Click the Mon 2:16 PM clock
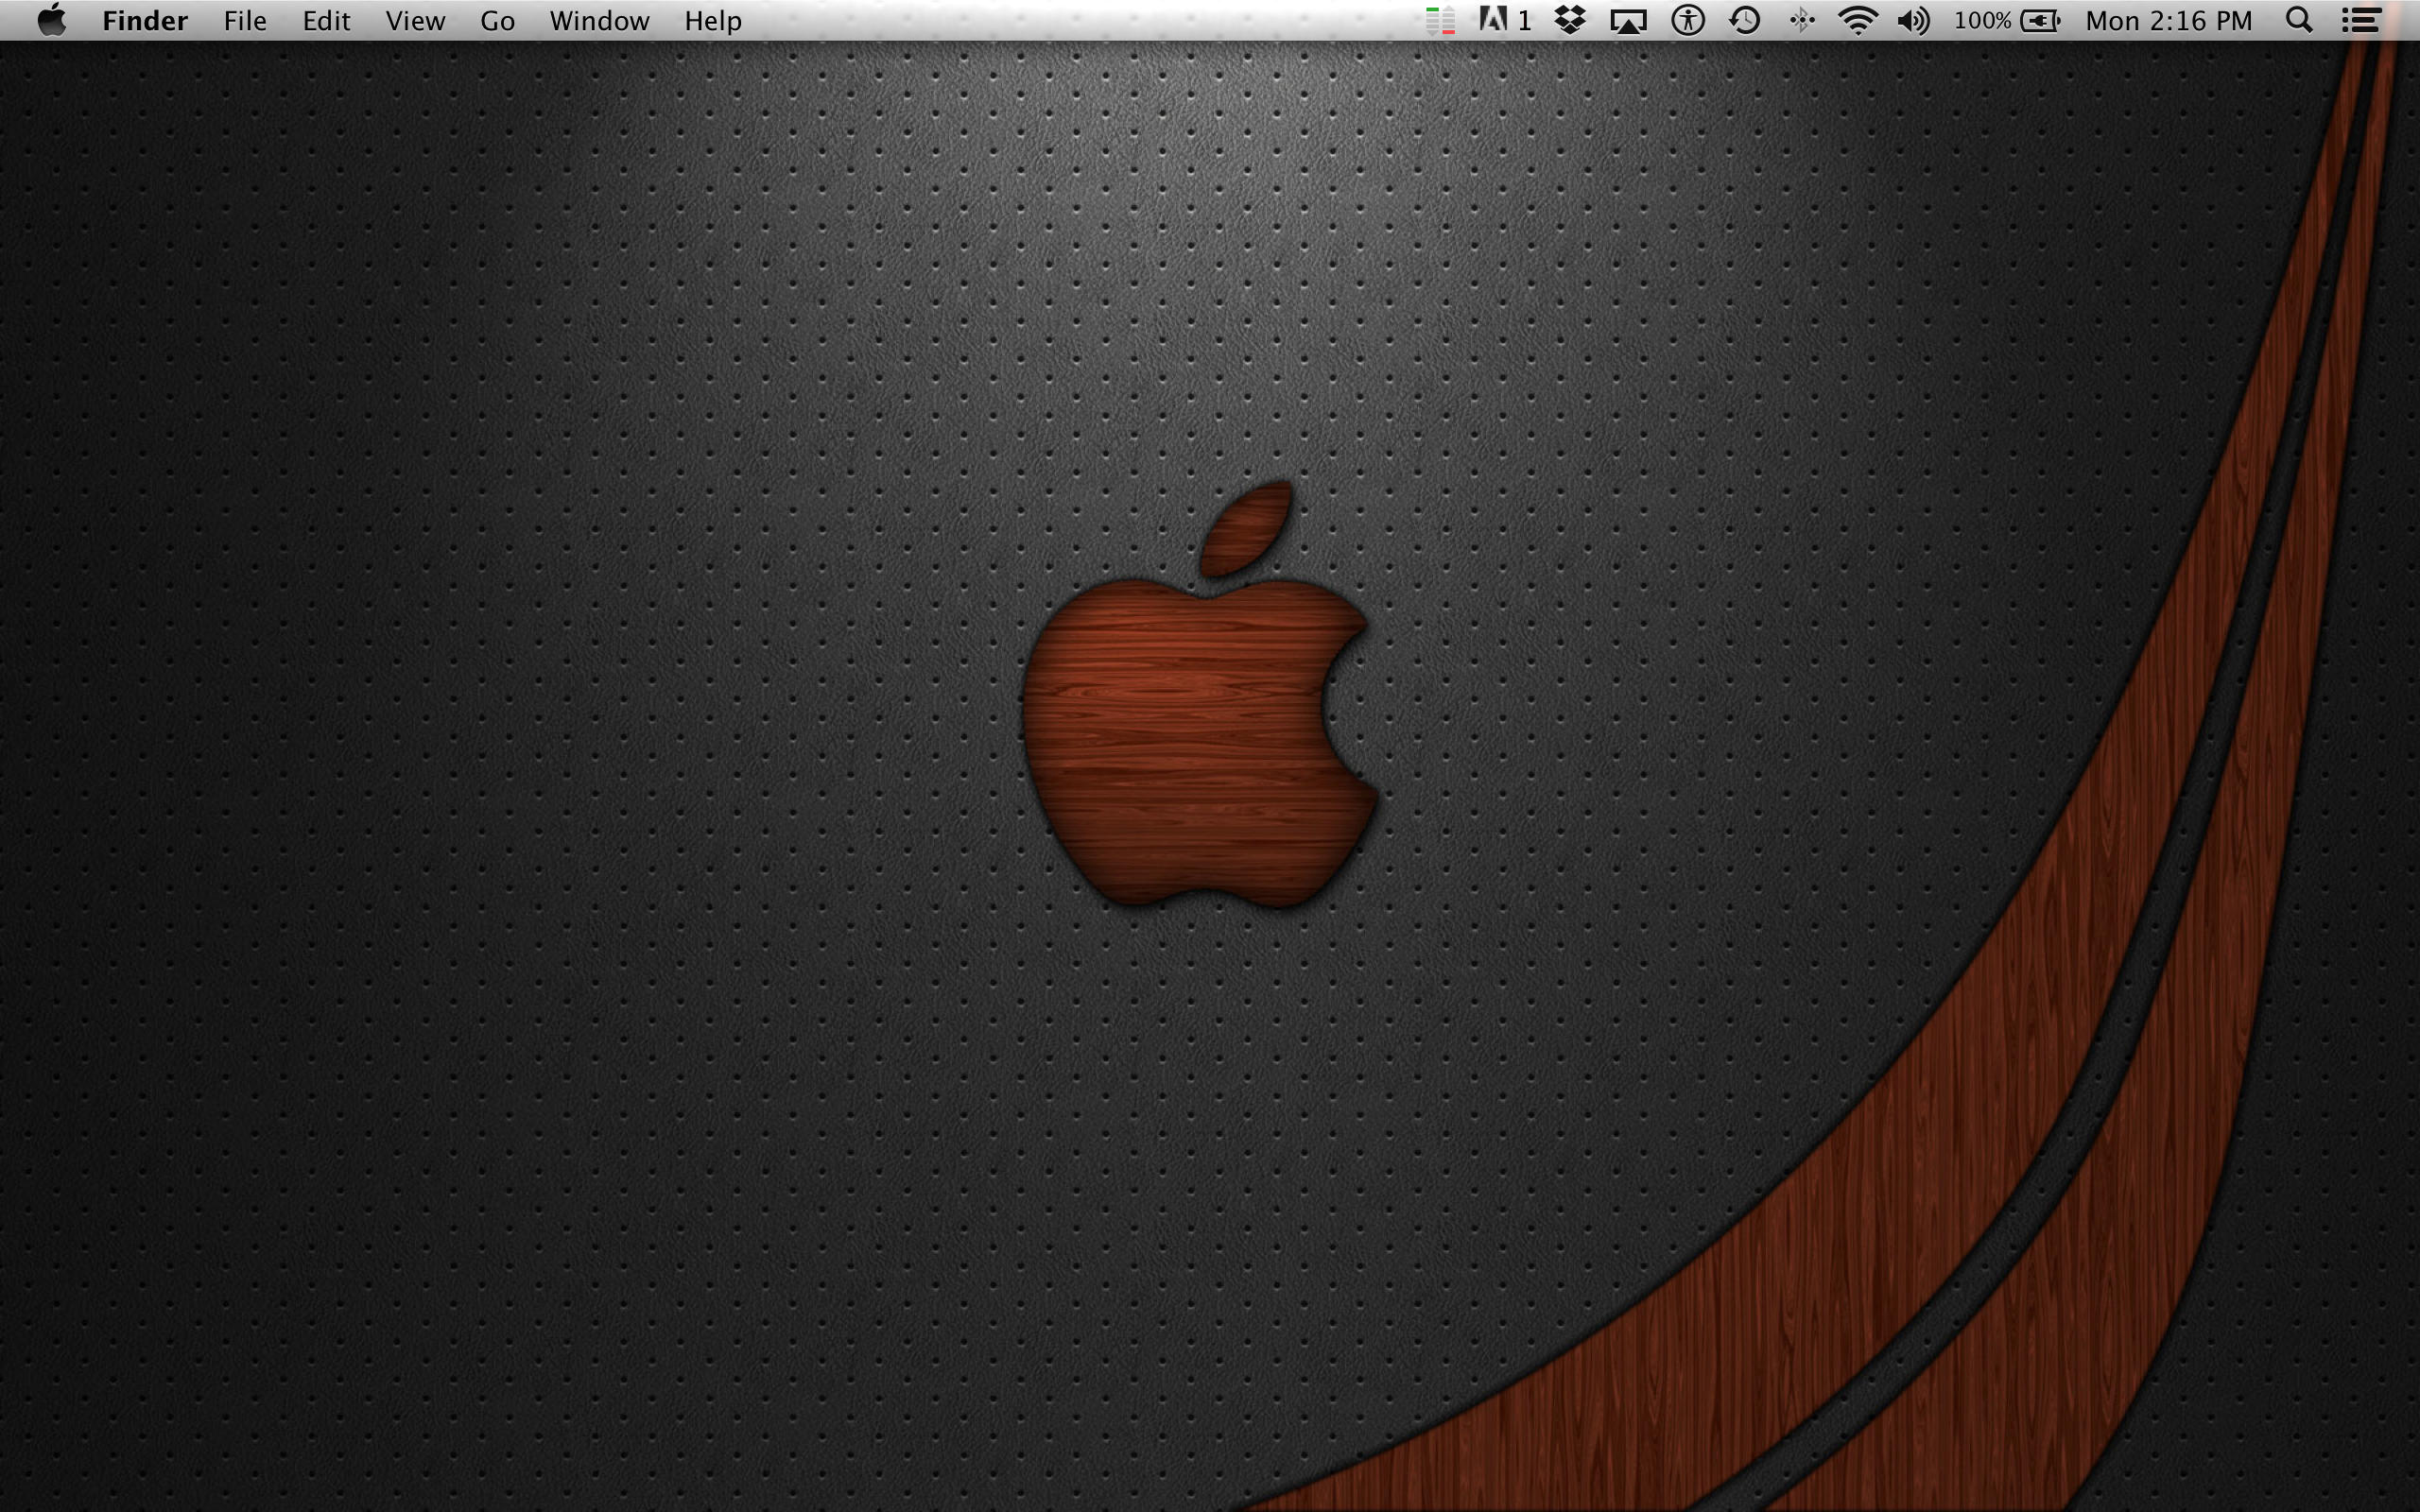 click(x=2169, y=21)
